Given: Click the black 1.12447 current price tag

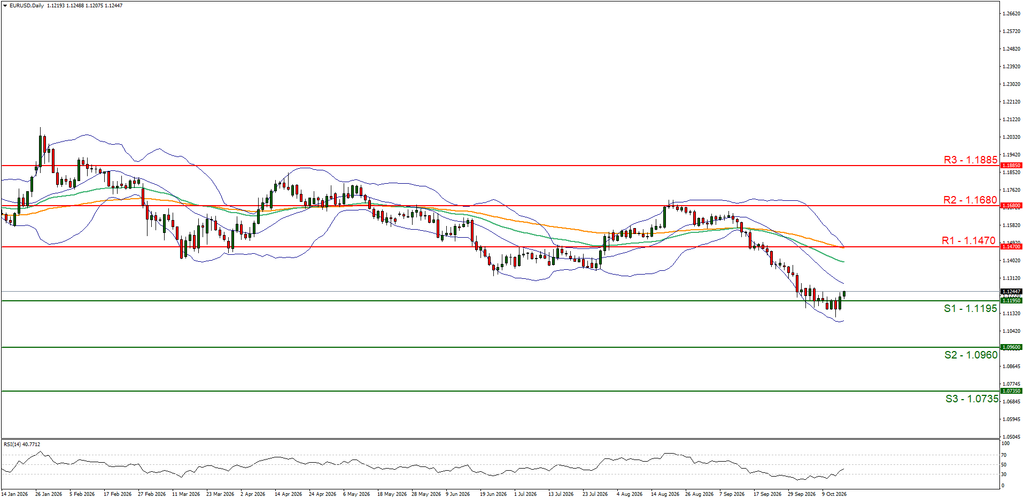Looking at the screenshot, I should point(1011,291).
